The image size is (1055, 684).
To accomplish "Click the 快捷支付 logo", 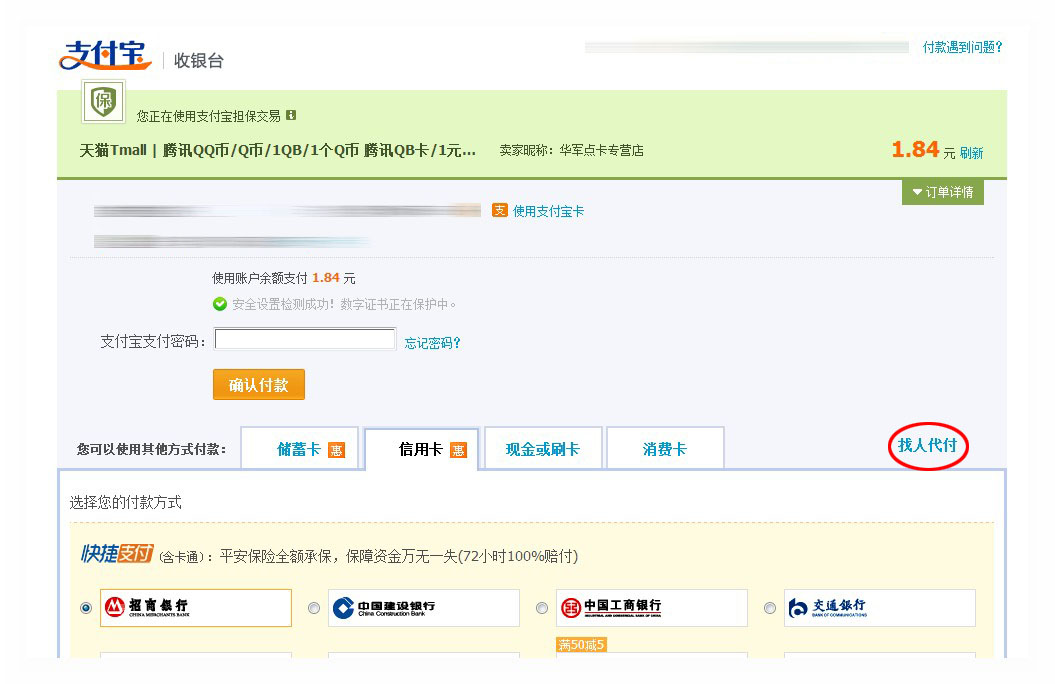I will (x=117, y=554).
